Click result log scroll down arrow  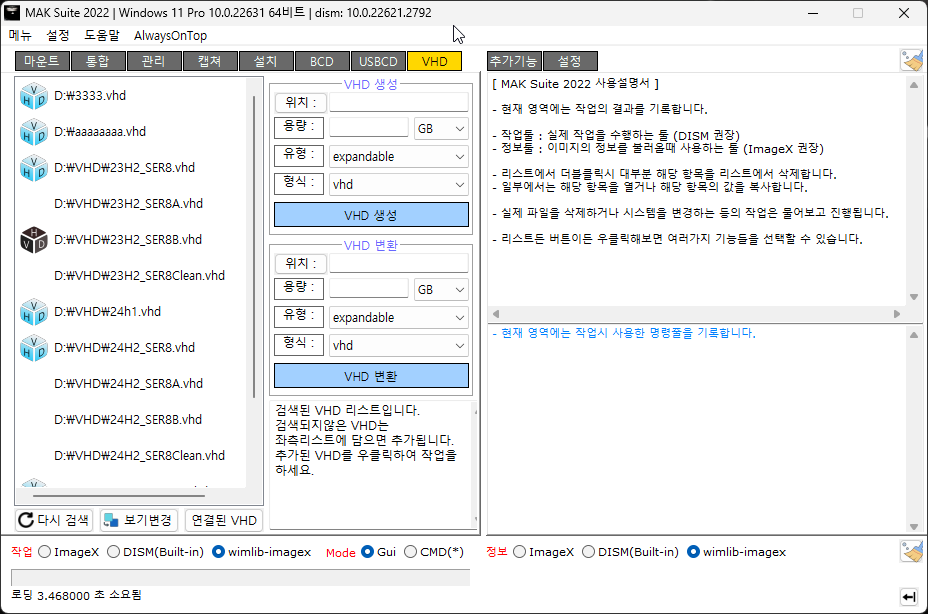[x=914, y=297]
